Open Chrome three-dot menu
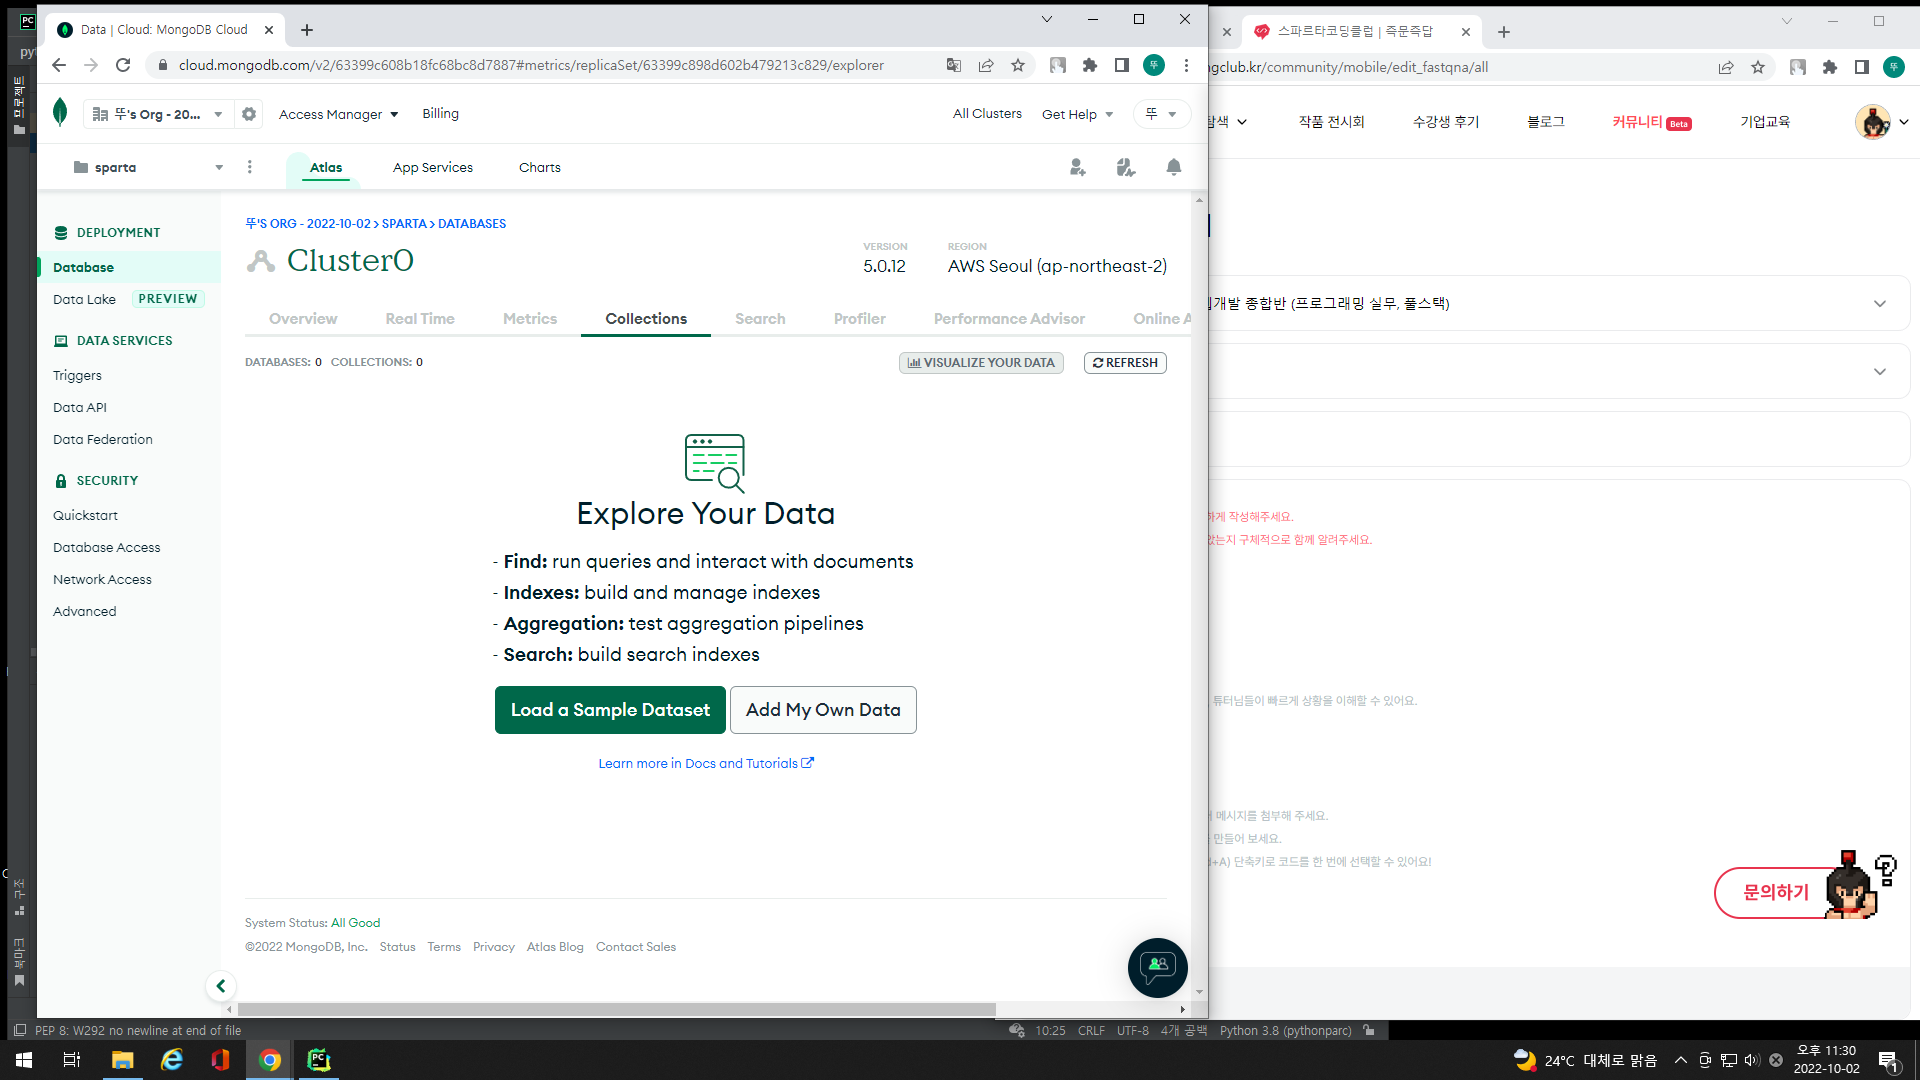 (1187, 65)
